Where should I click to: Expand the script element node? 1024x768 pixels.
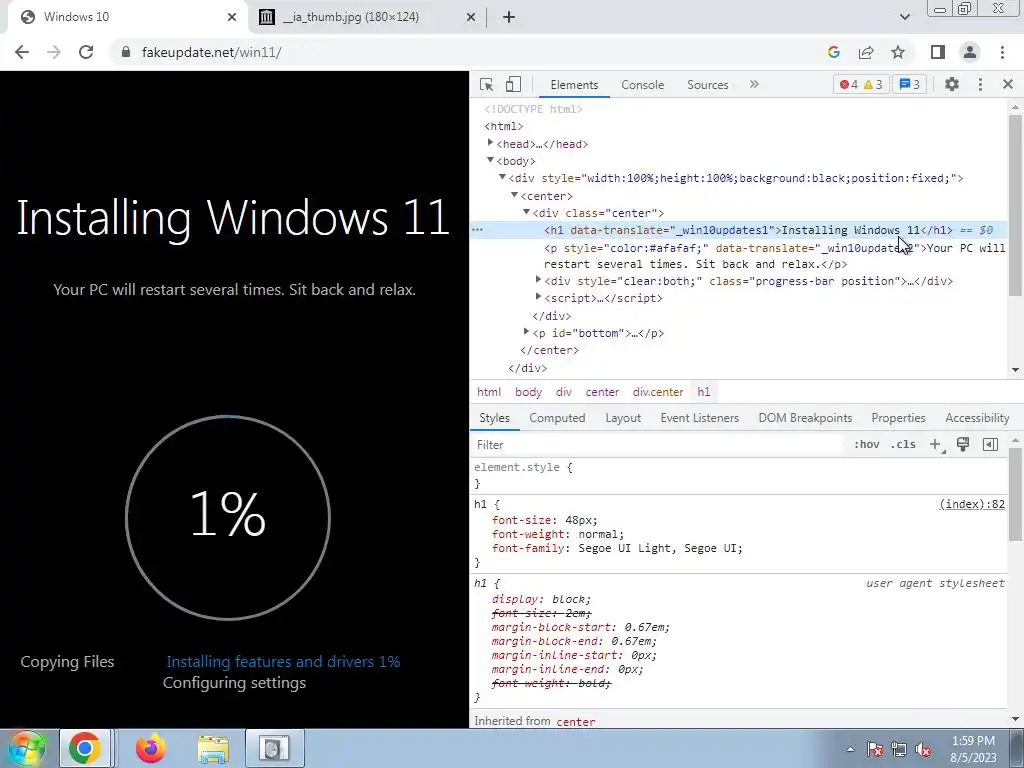point(538,297)
